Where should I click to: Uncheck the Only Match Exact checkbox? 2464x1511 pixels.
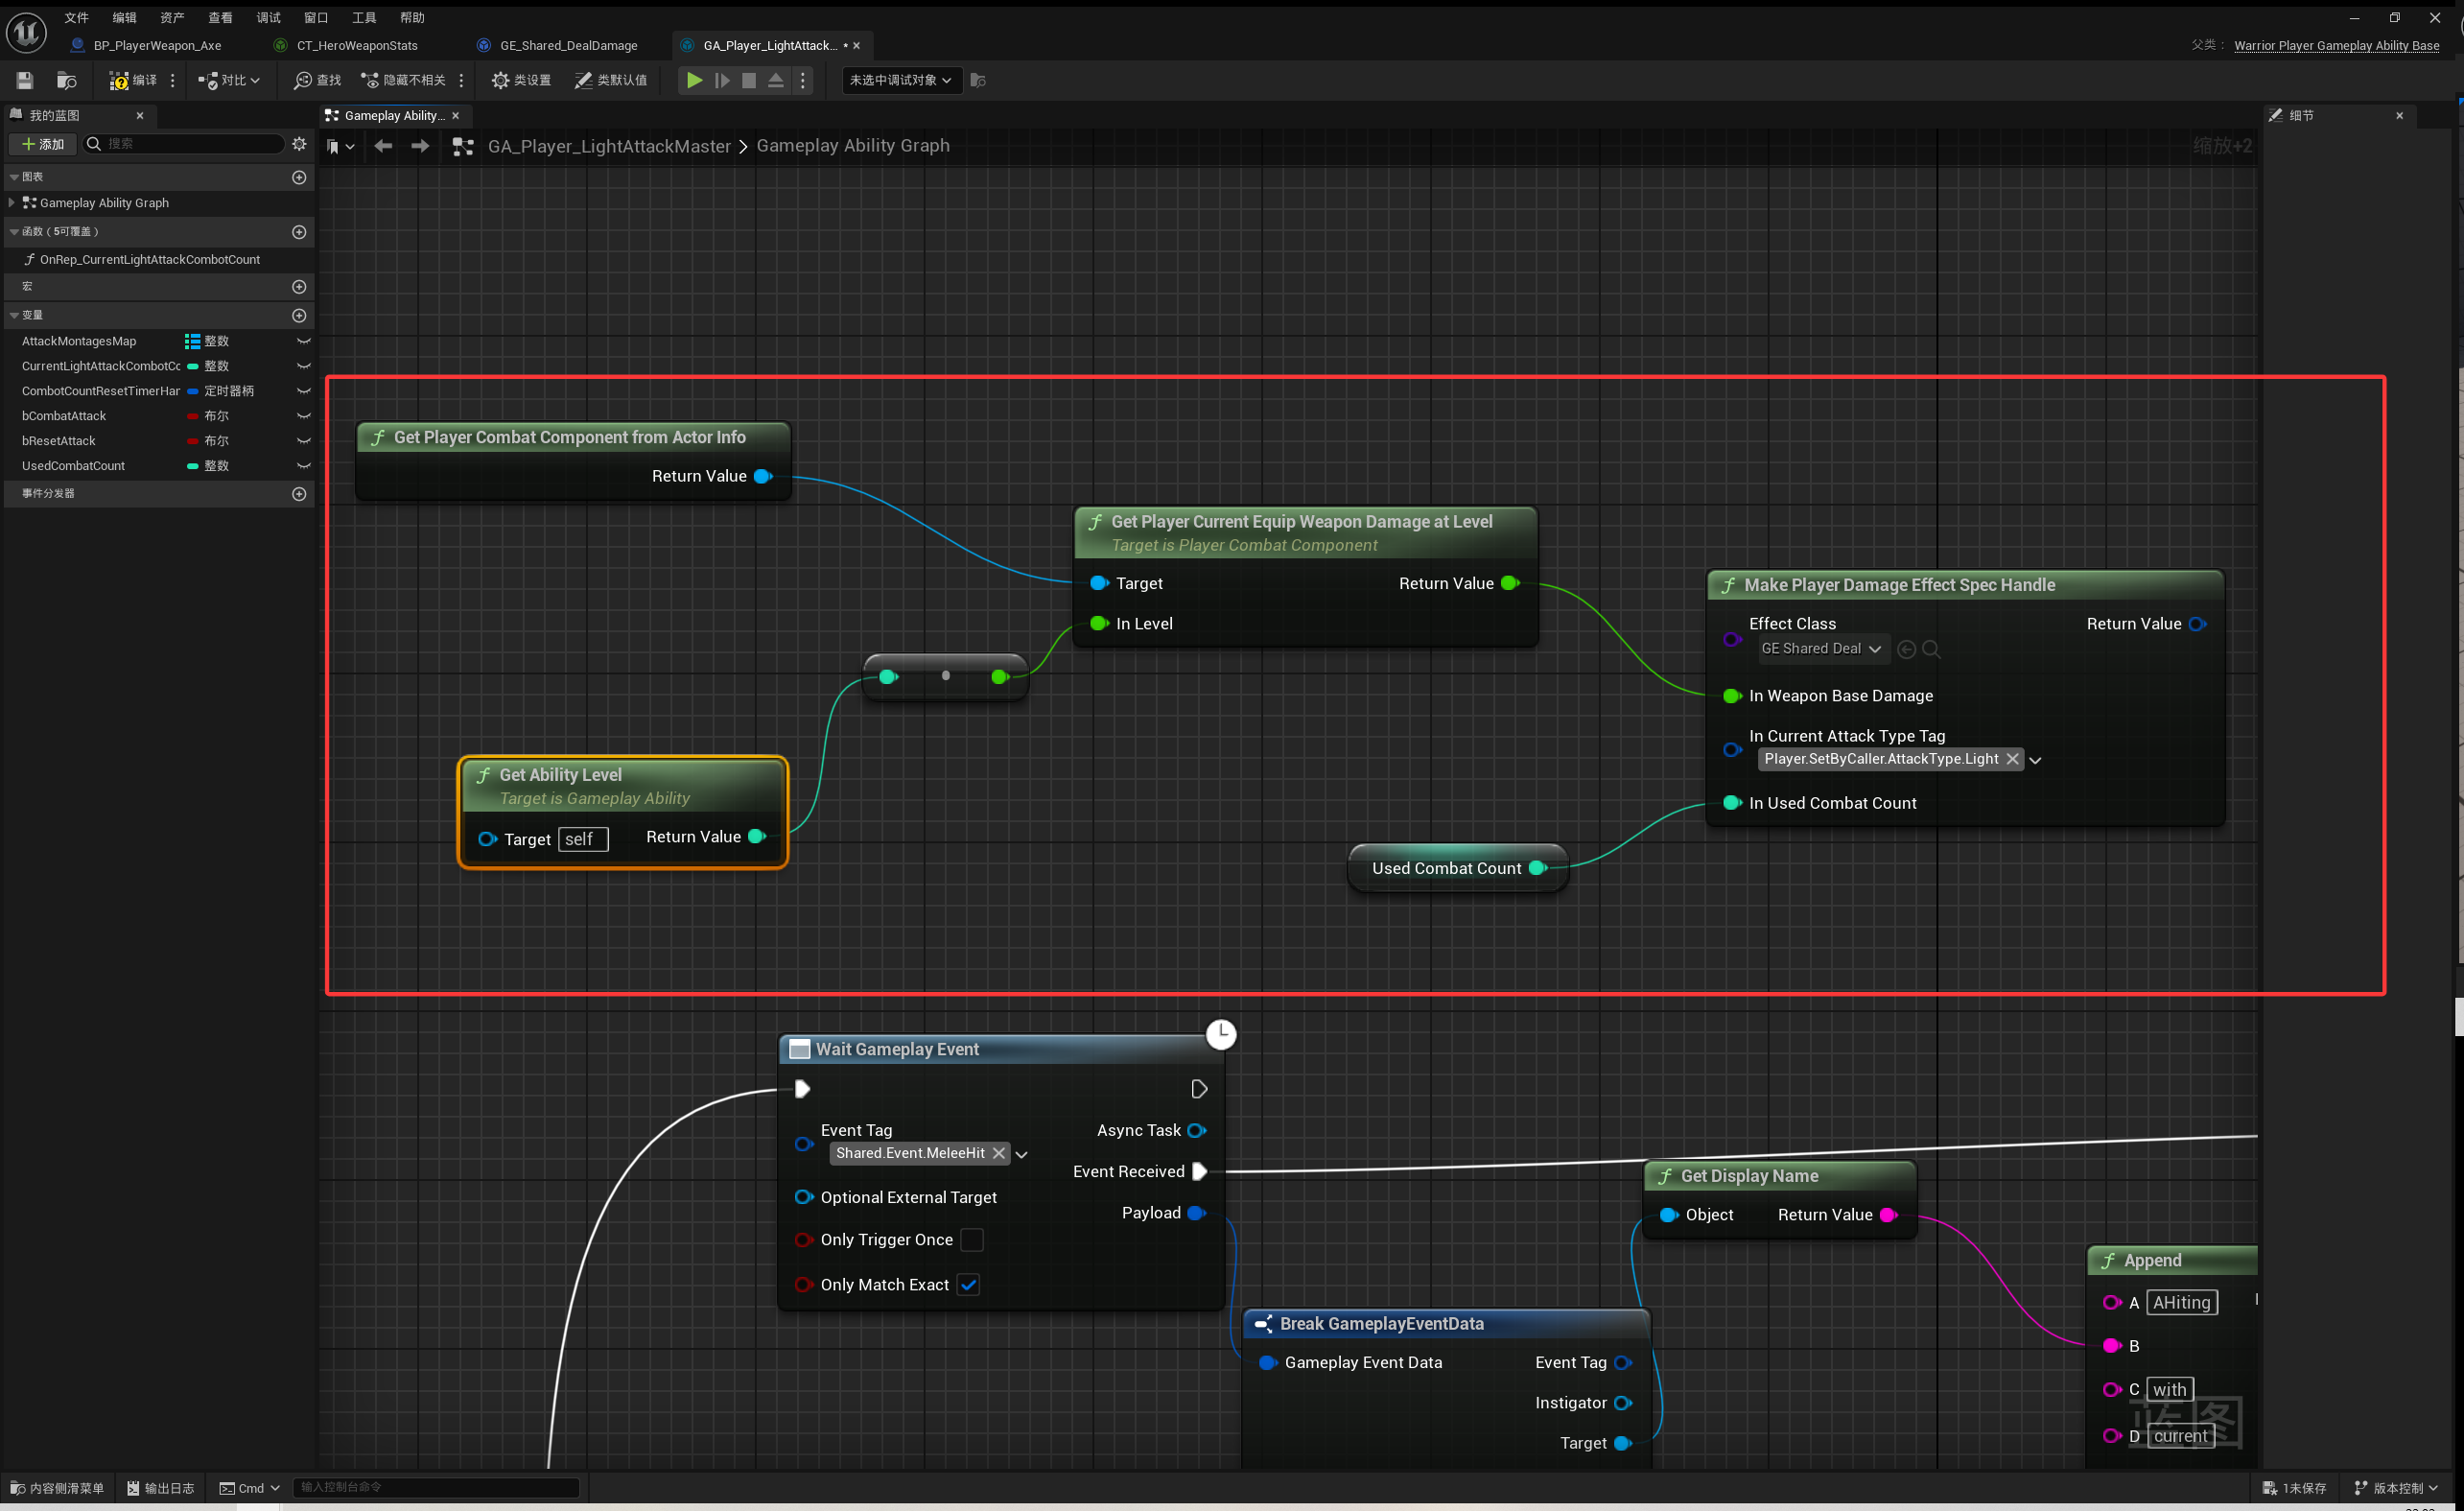point(968,1284)
